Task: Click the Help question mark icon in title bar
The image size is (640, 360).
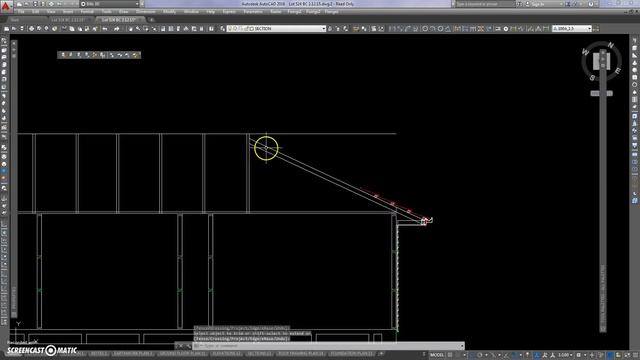Action: (x=591, y=4)
